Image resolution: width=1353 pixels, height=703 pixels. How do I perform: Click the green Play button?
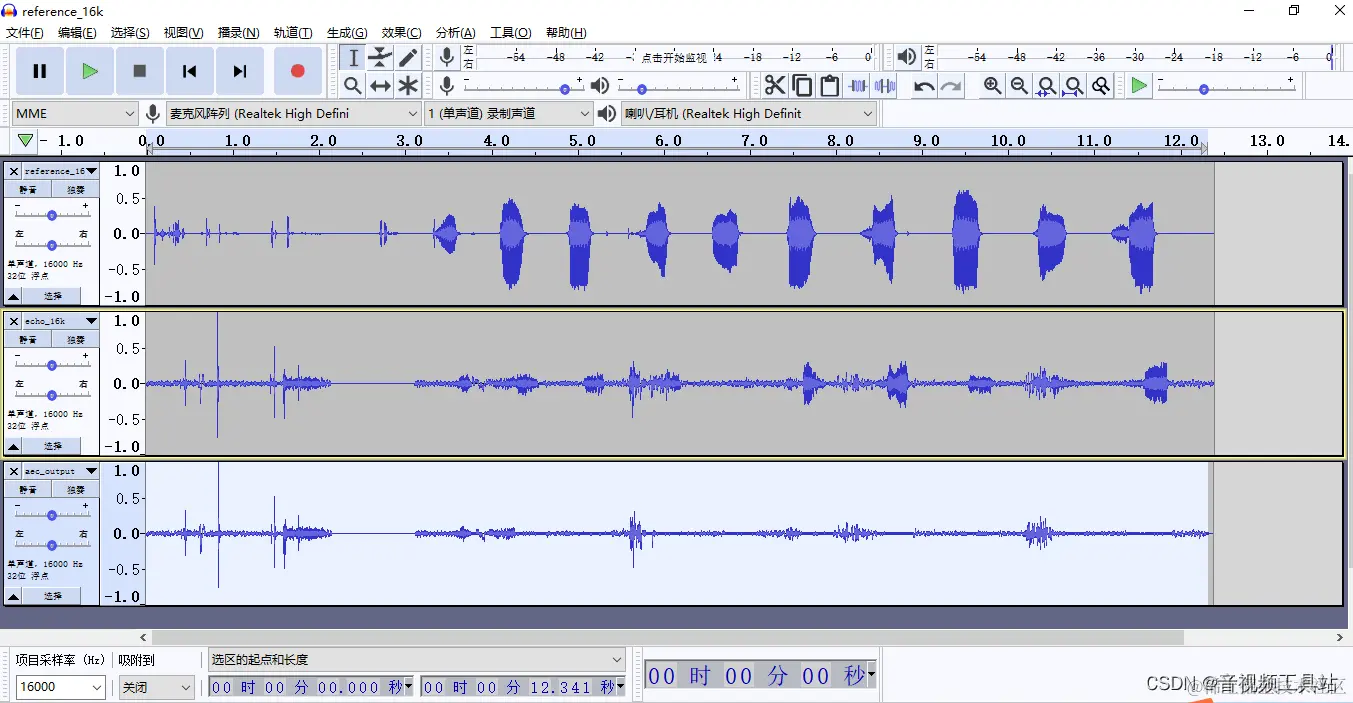[x=90, y=71]
